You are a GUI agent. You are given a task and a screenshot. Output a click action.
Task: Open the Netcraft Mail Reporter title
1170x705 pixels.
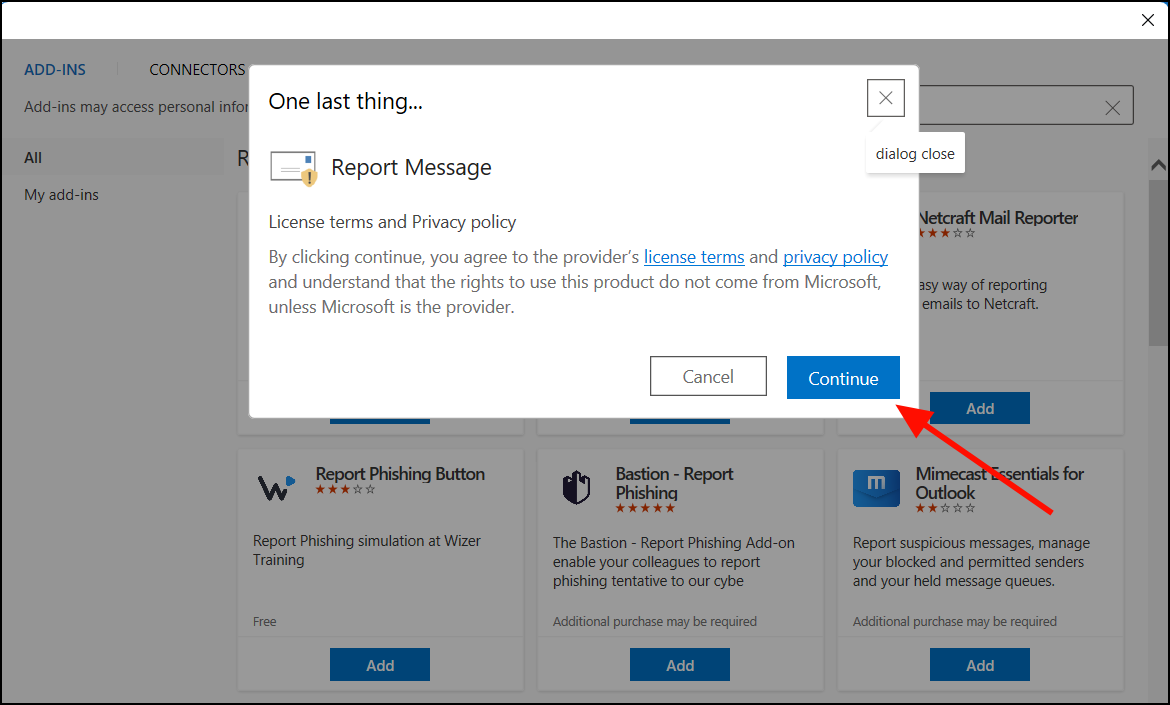click(998, 218)
